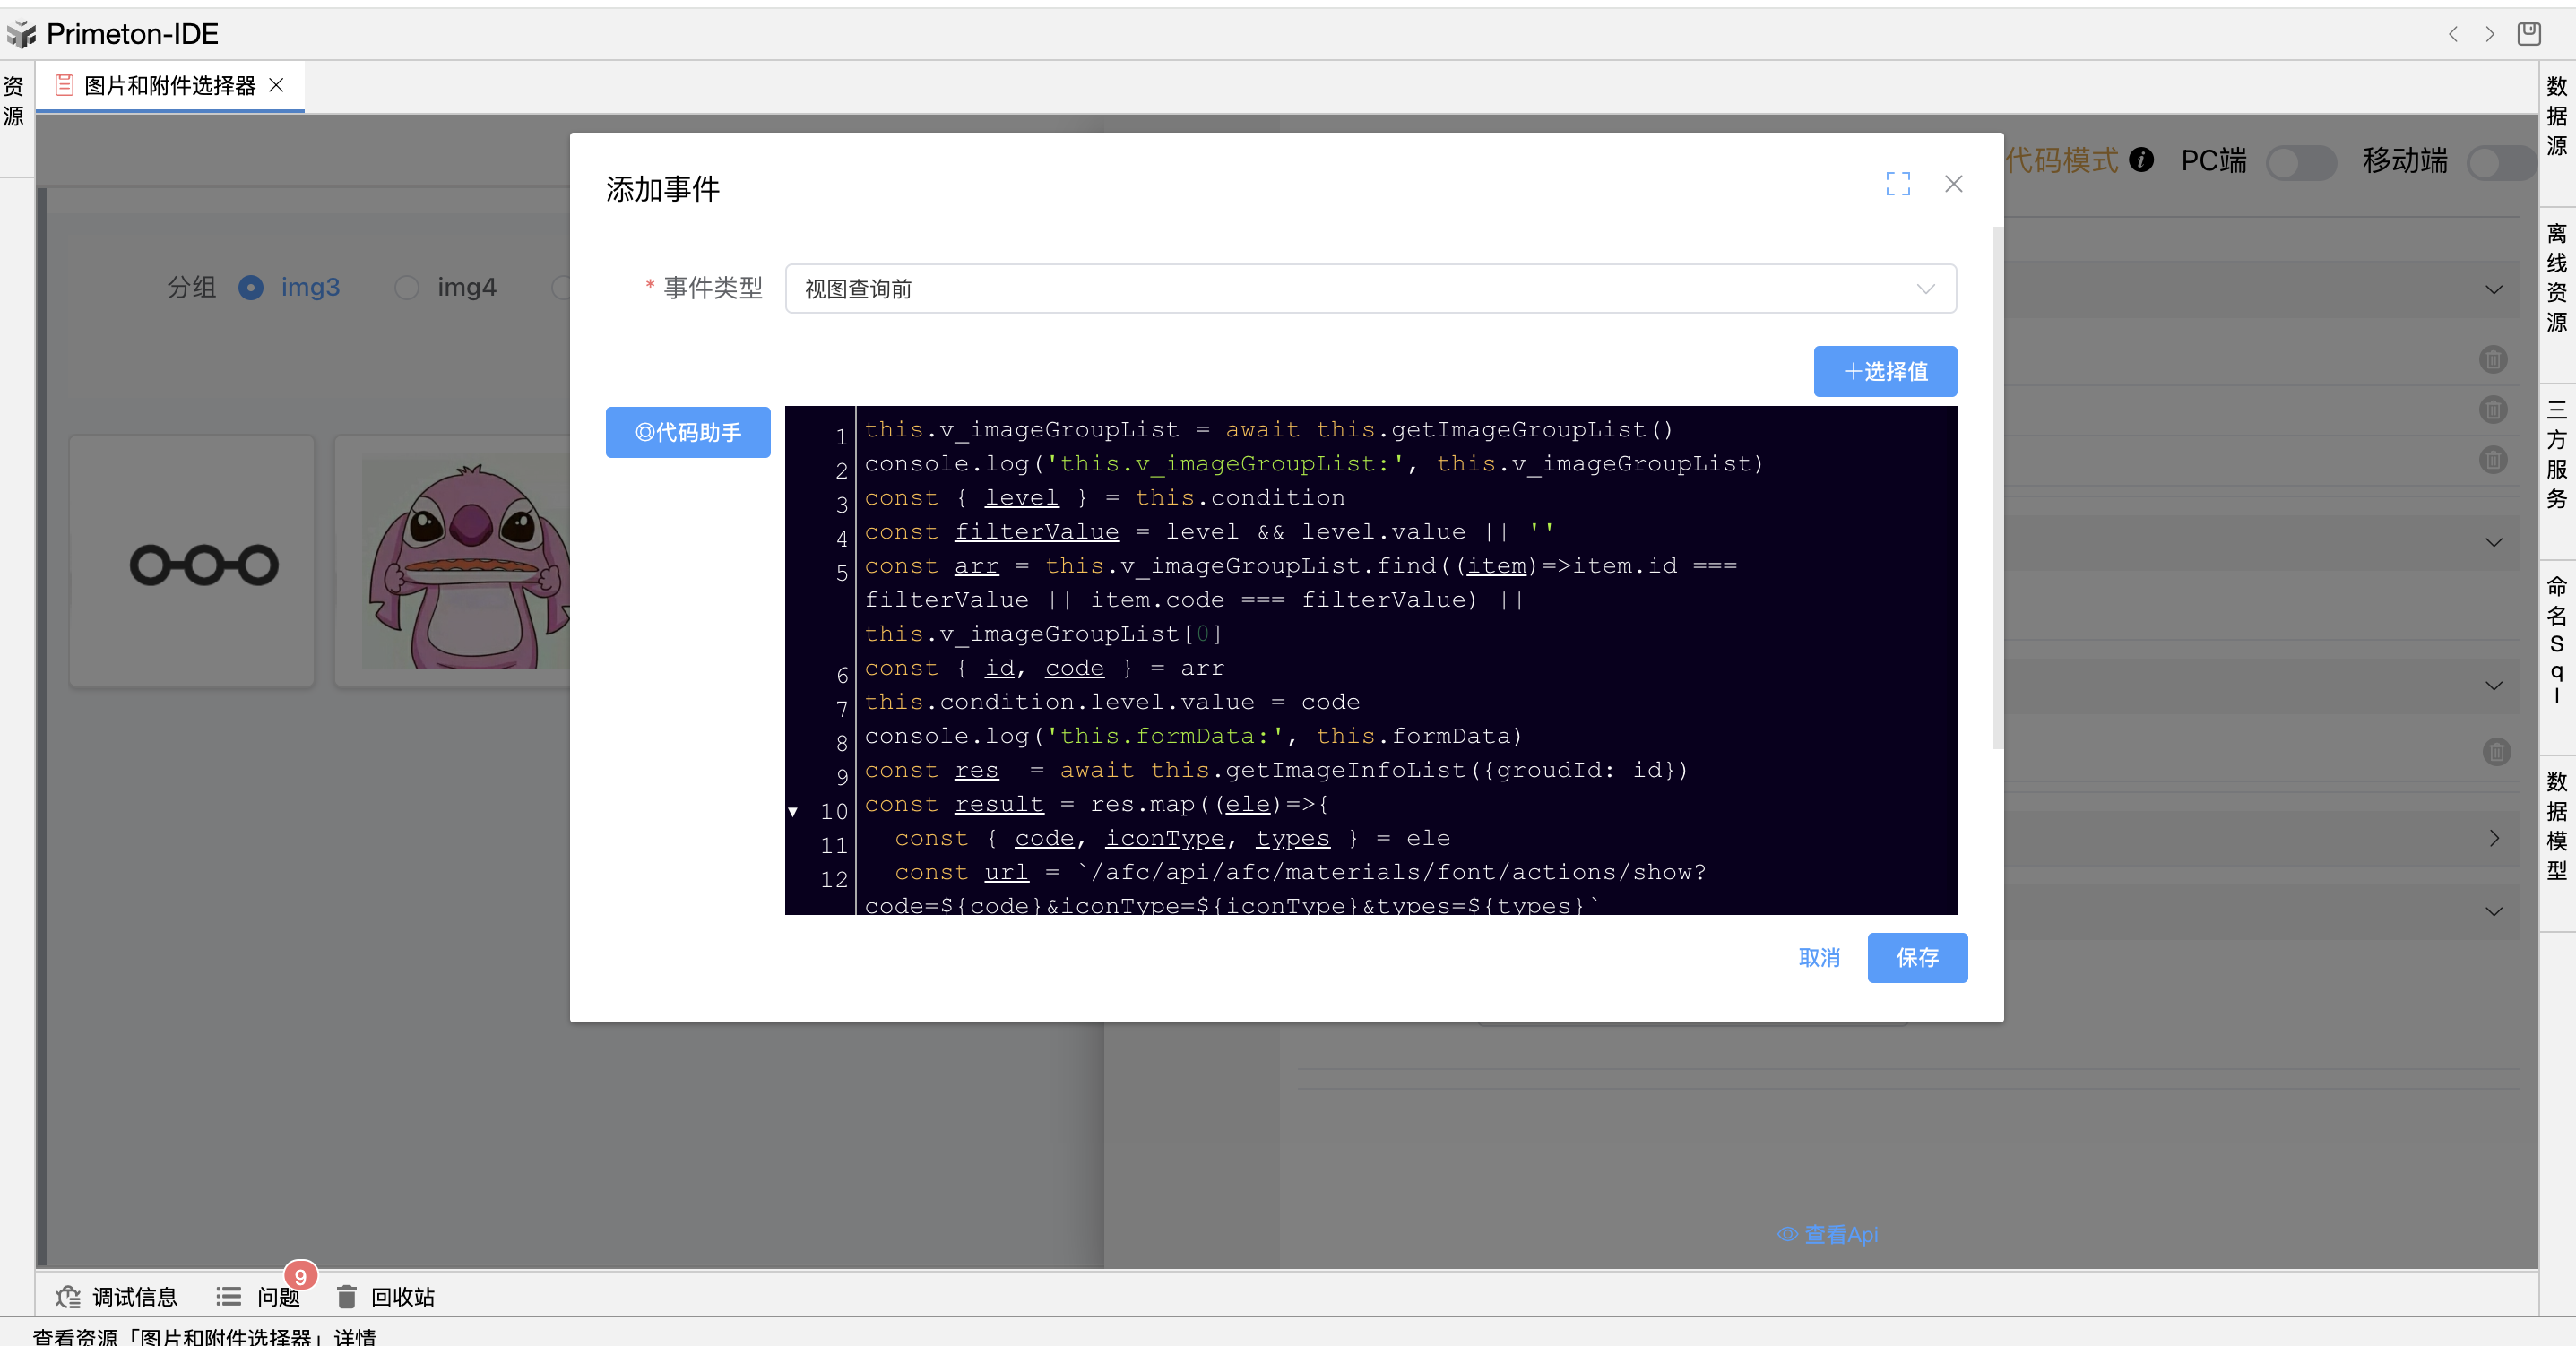The image size is (2576, 1346).
Task: Open the 数据模型 side panel tab
Action: pyautogui.click(x=2556, y=826)
